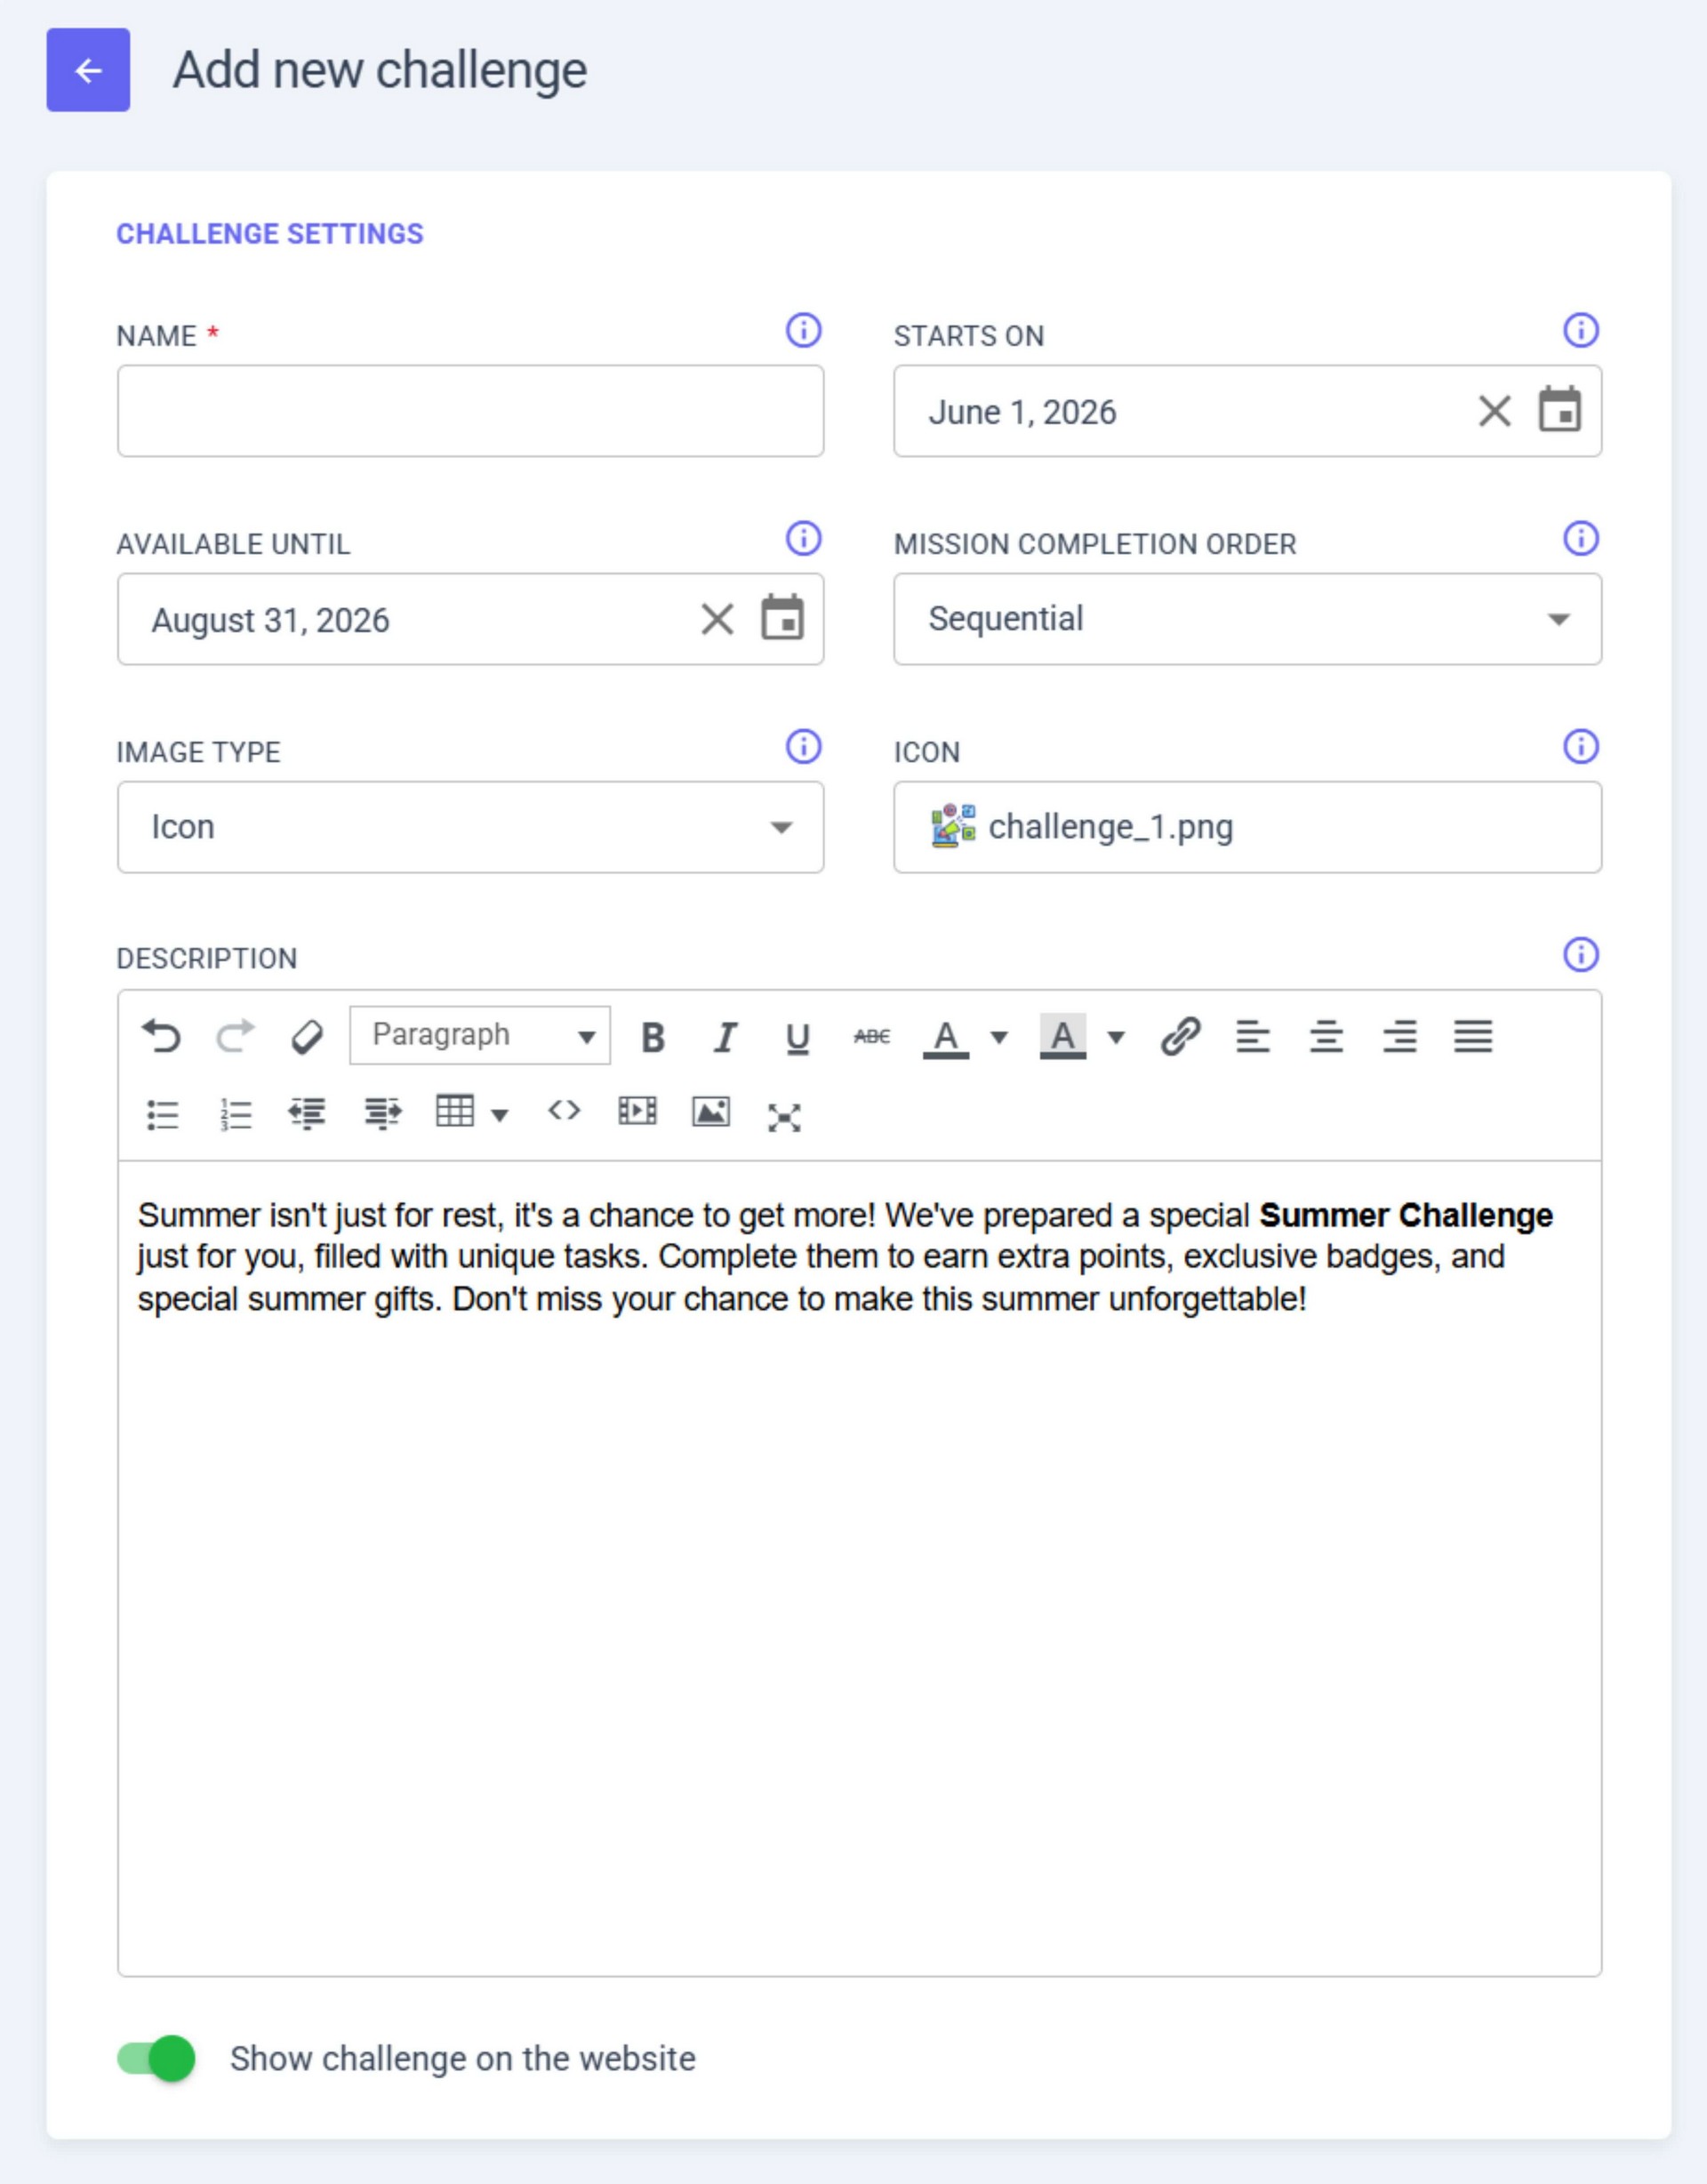Open the Paragraph format dropdown
The height and width of the screenshot is (2184, 1707).
480,1035
